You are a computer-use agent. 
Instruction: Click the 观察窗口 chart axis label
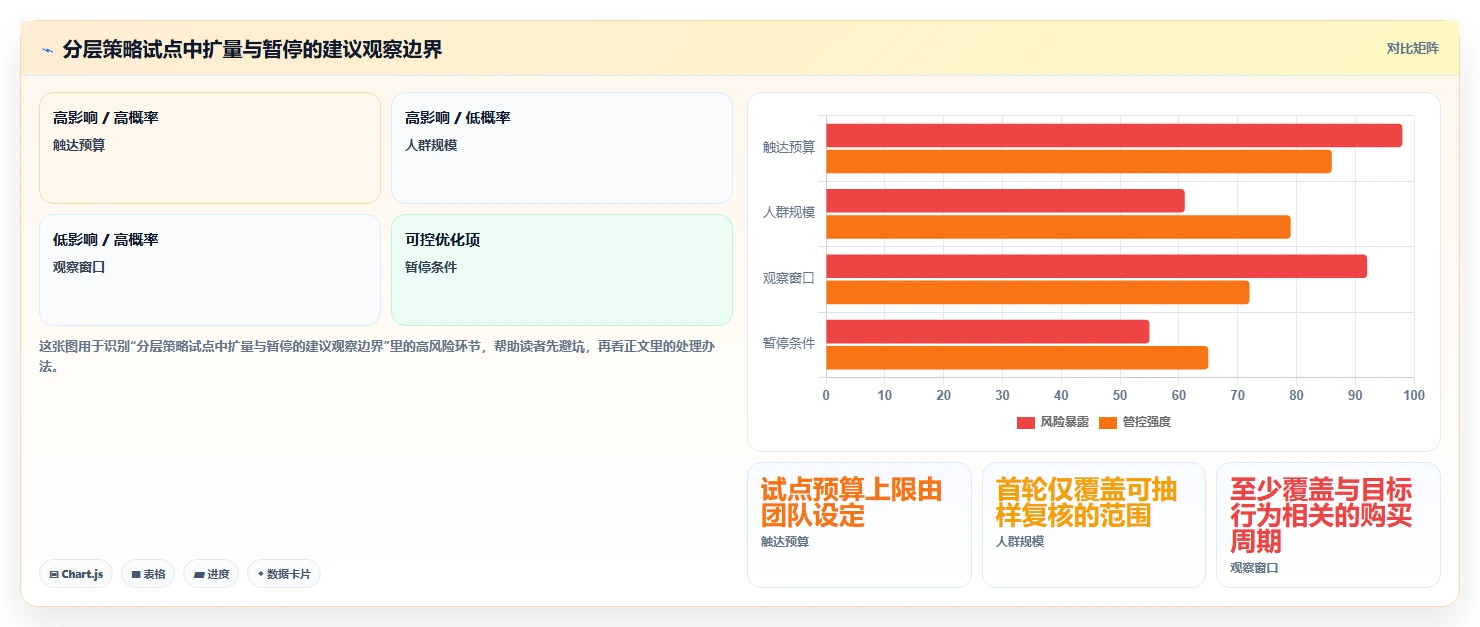click(789, 278)
